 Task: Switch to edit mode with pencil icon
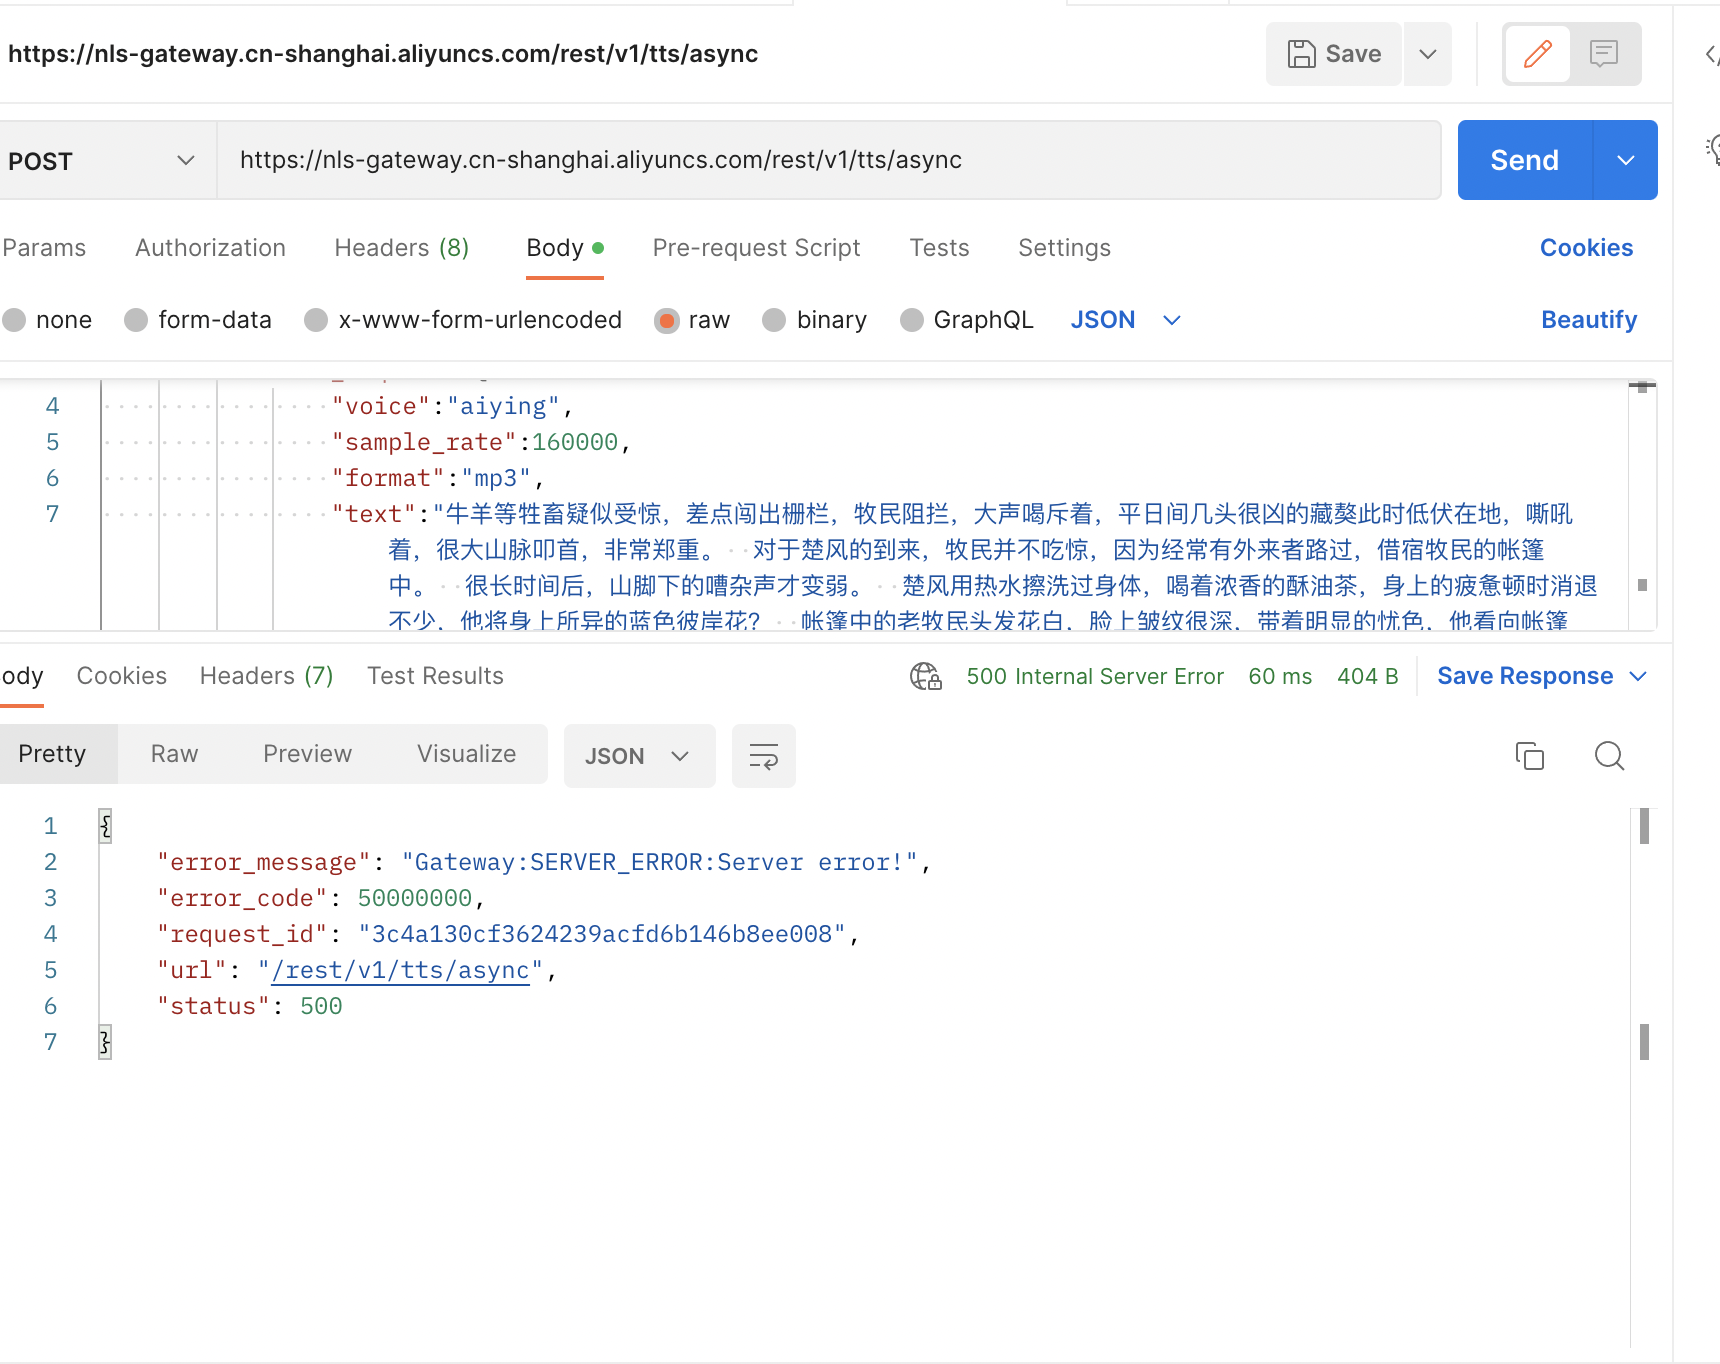(x=1537, y=54)
